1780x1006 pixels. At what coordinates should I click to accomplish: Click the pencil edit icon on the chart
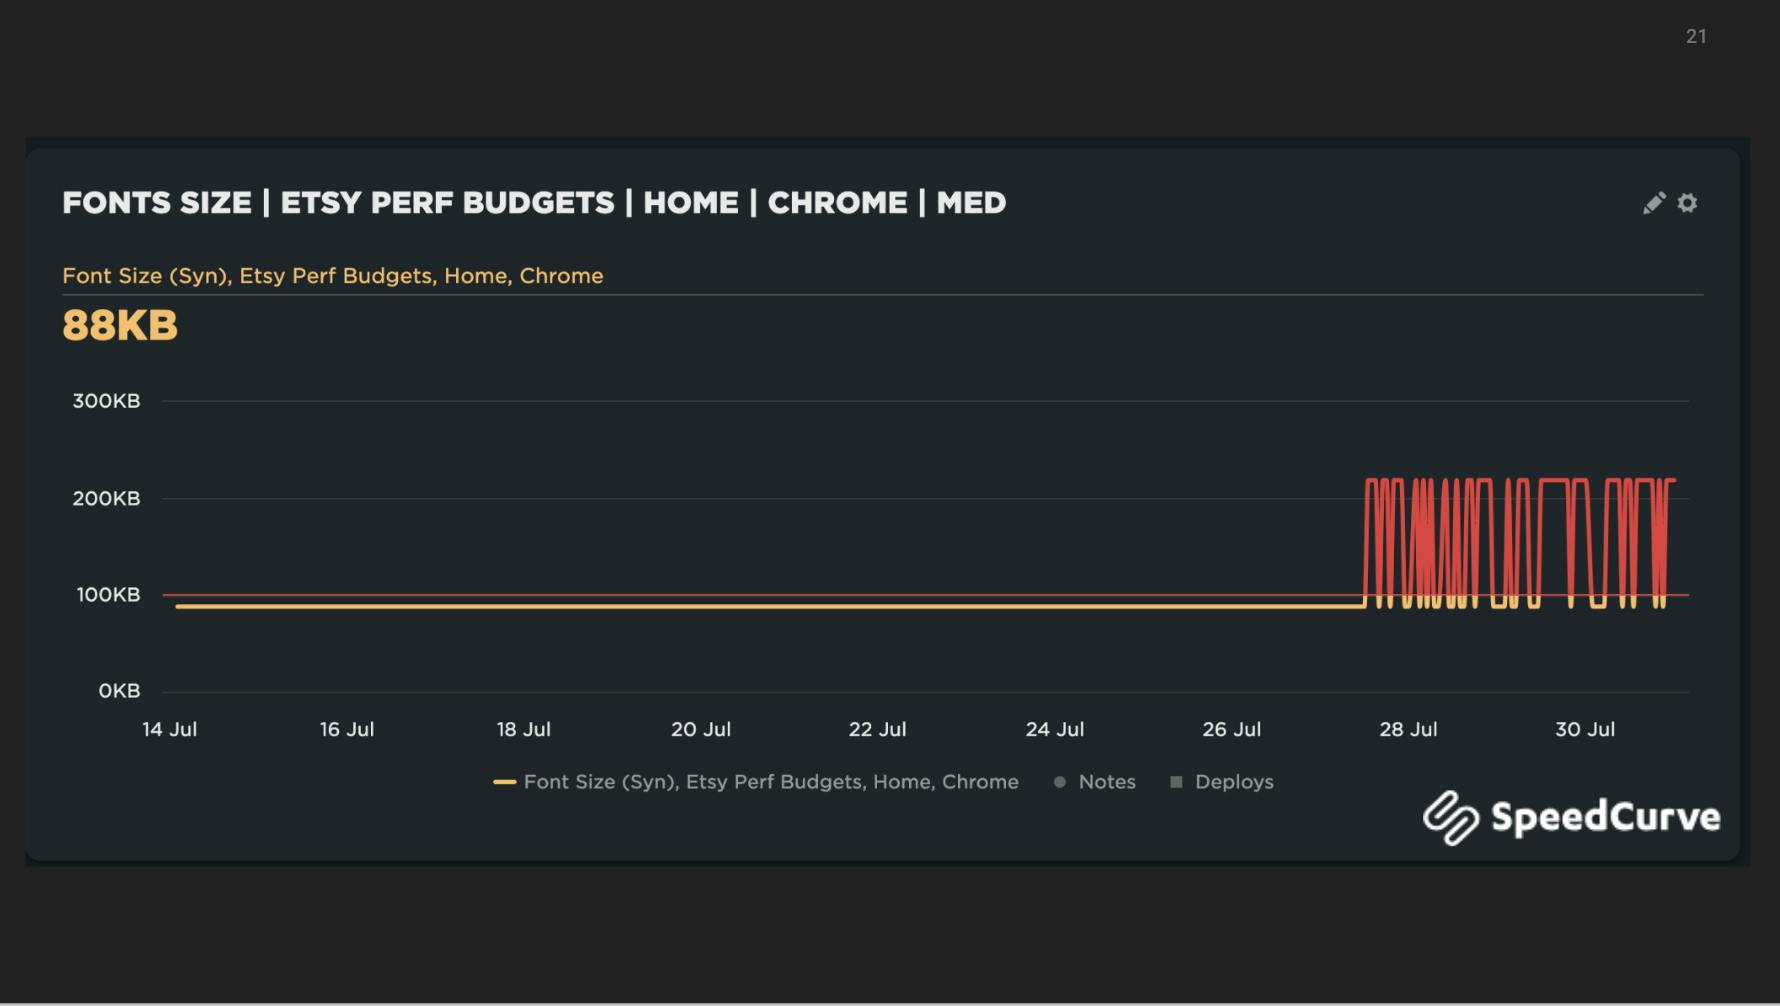1654,203
